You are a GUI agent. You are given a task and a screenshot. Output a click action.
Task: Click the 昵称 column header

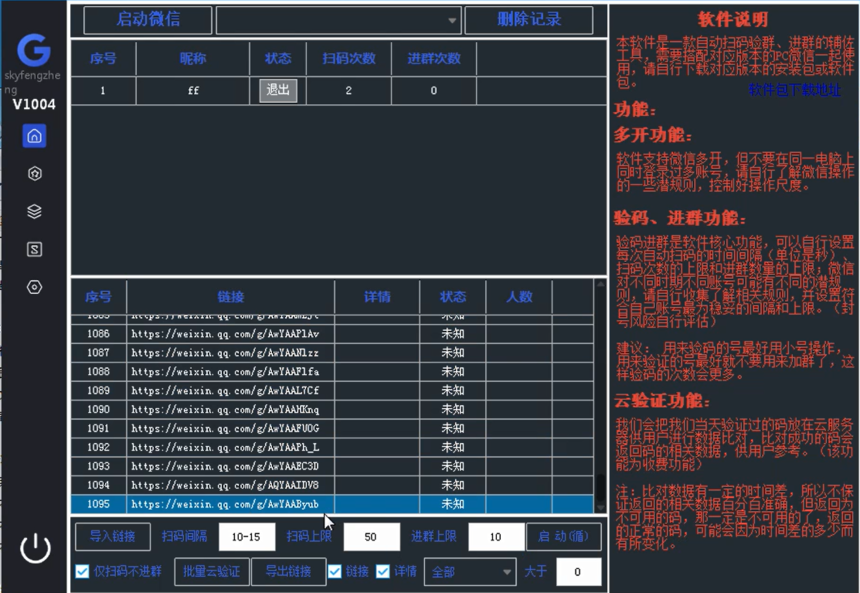(x=193, y=58)
